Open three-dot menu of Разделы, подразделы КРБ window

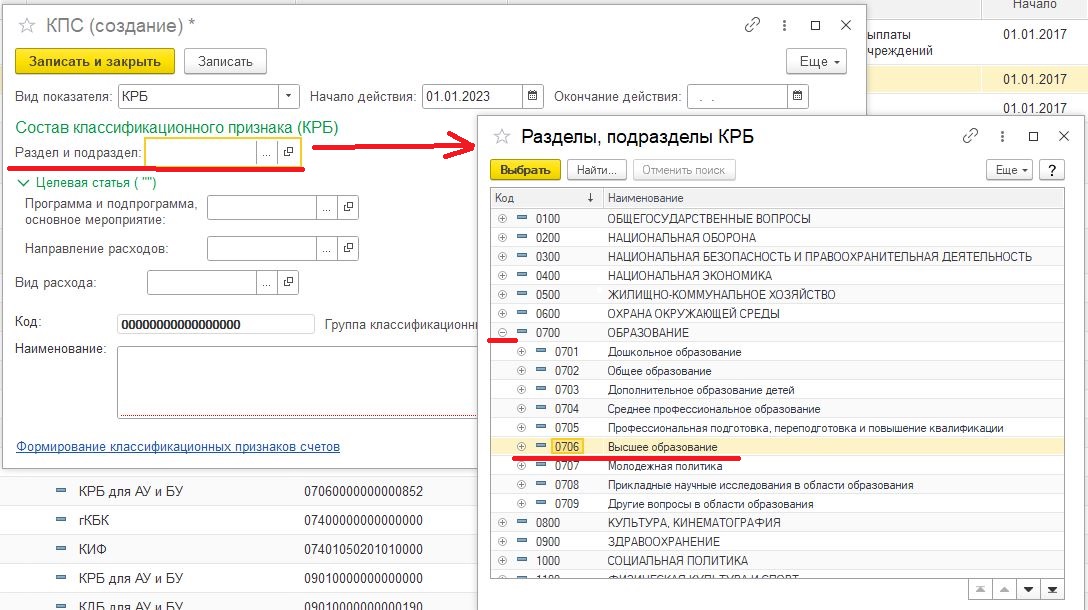pyautogui.click(x=1002, y=136)
